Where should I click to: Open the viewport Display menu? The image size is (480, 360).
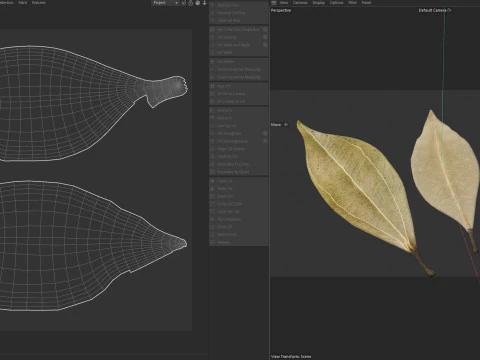coord(319,3)
